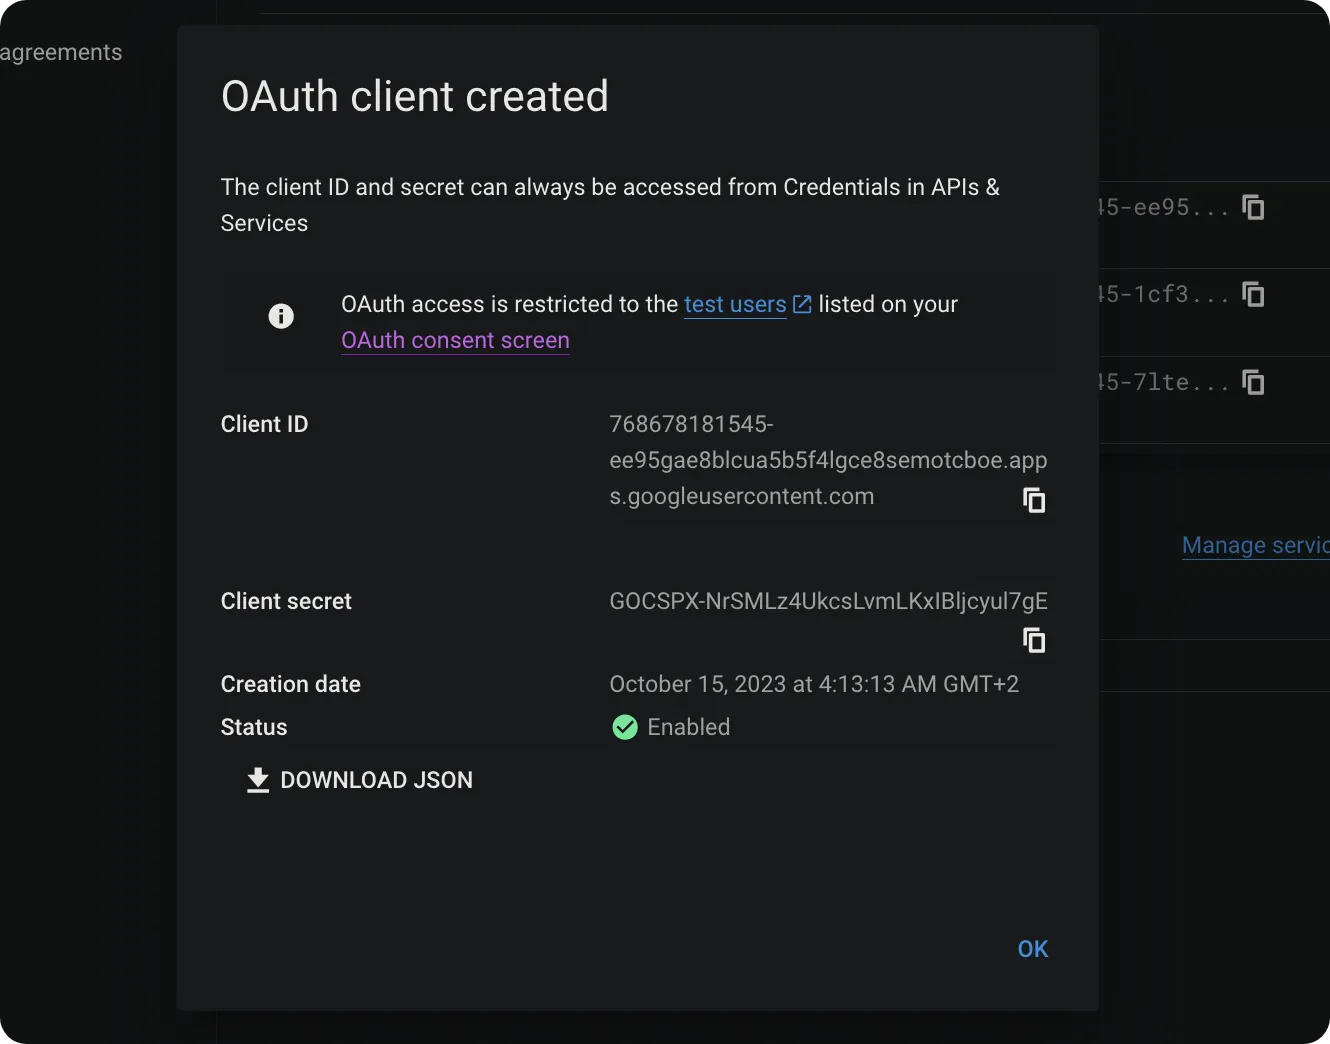The image size is (1330, 1044).
Task: Click copy icon beside 45-1cf3... entry
Action: 1253,294
